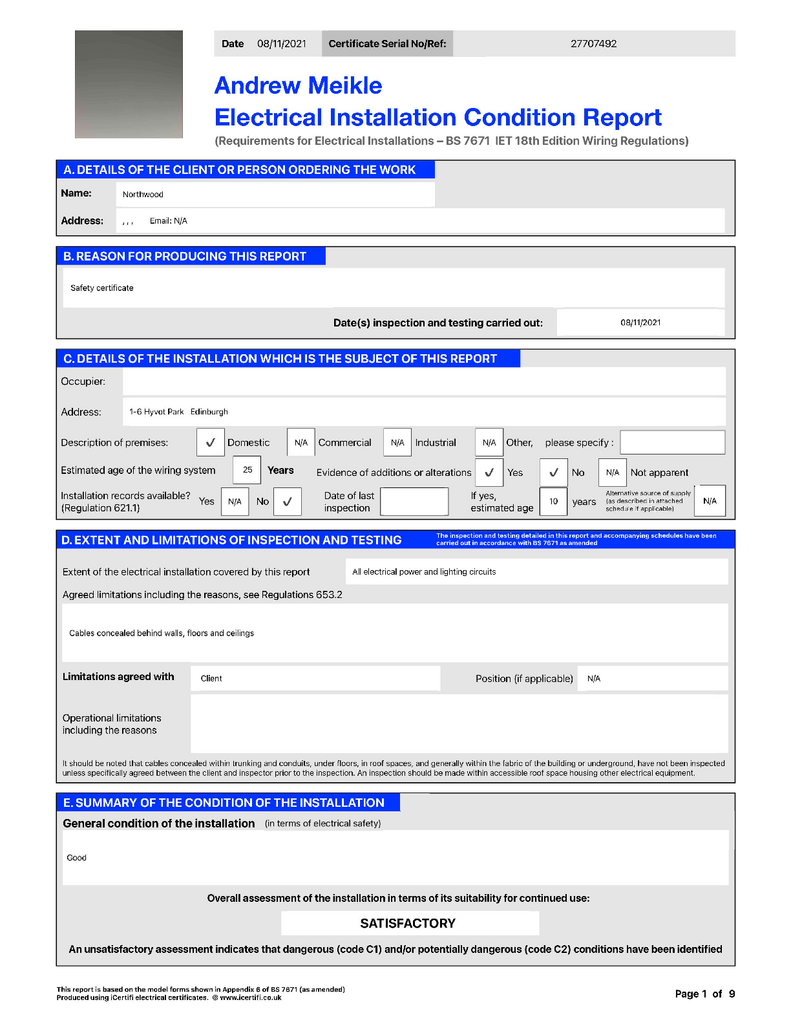This screenshot has width=791, height=1024.
Task: Click the 'Page 1 of 9' indicator
Action: pos(705,994)
